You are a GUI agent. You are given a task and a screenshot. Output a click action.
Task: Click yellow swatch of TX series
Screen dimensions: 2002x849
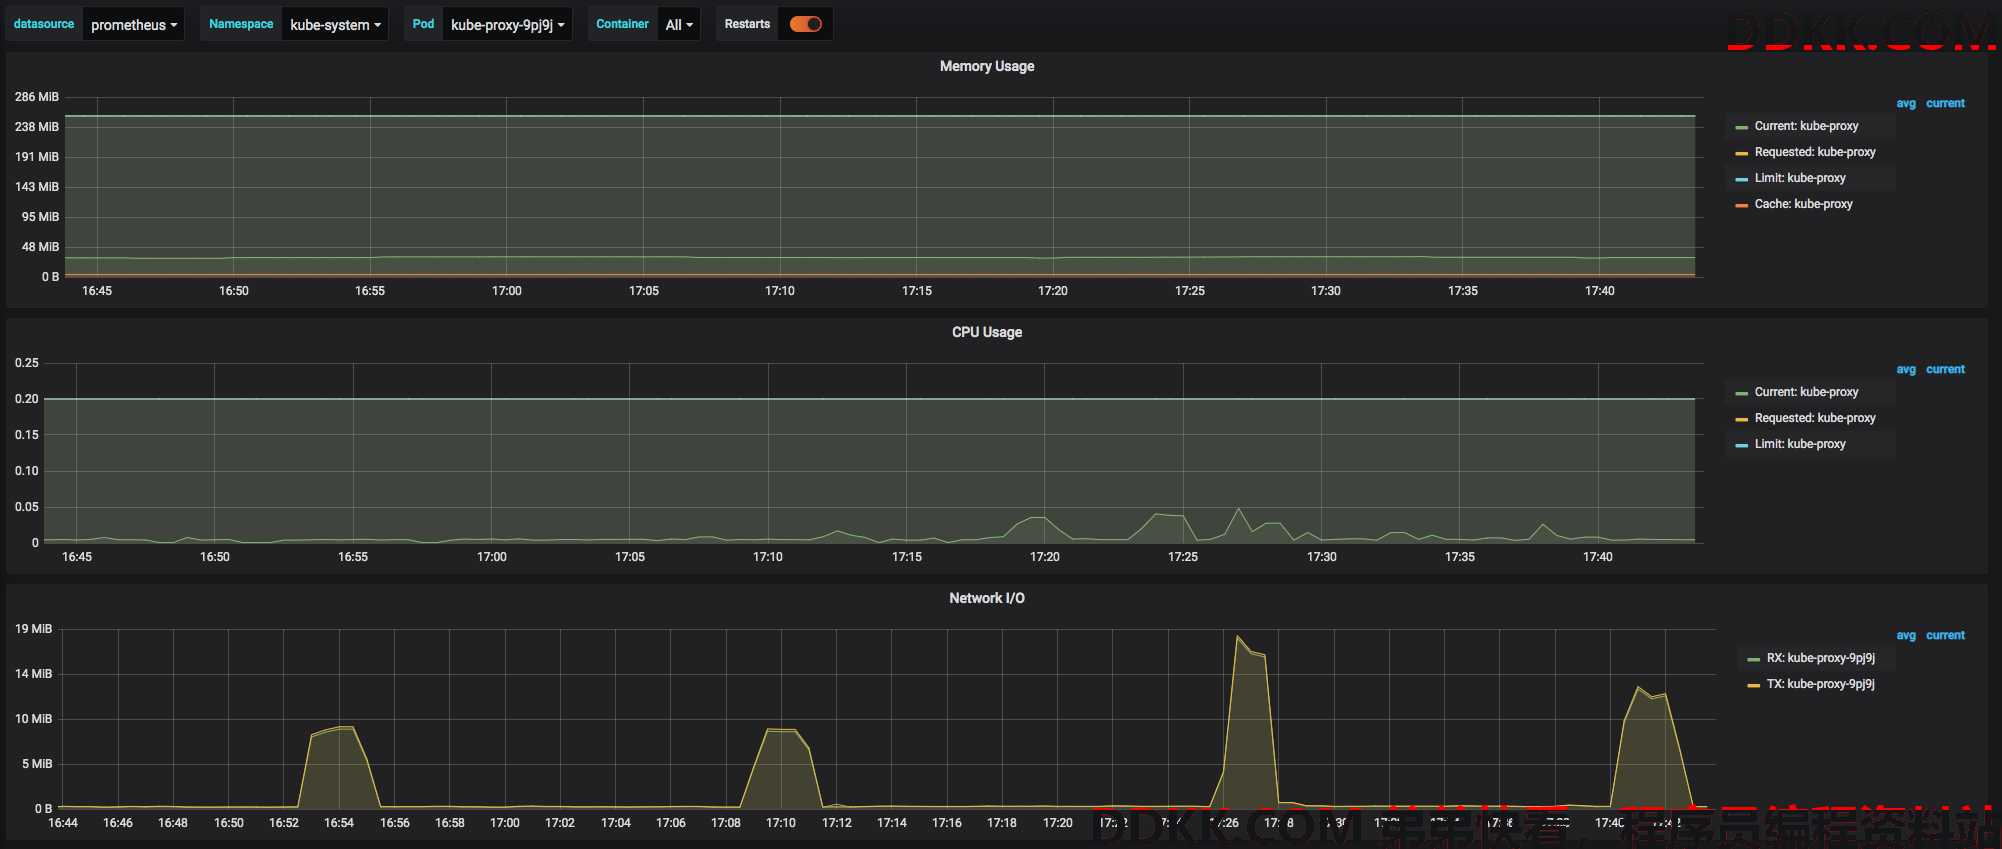pos(1754,685)
